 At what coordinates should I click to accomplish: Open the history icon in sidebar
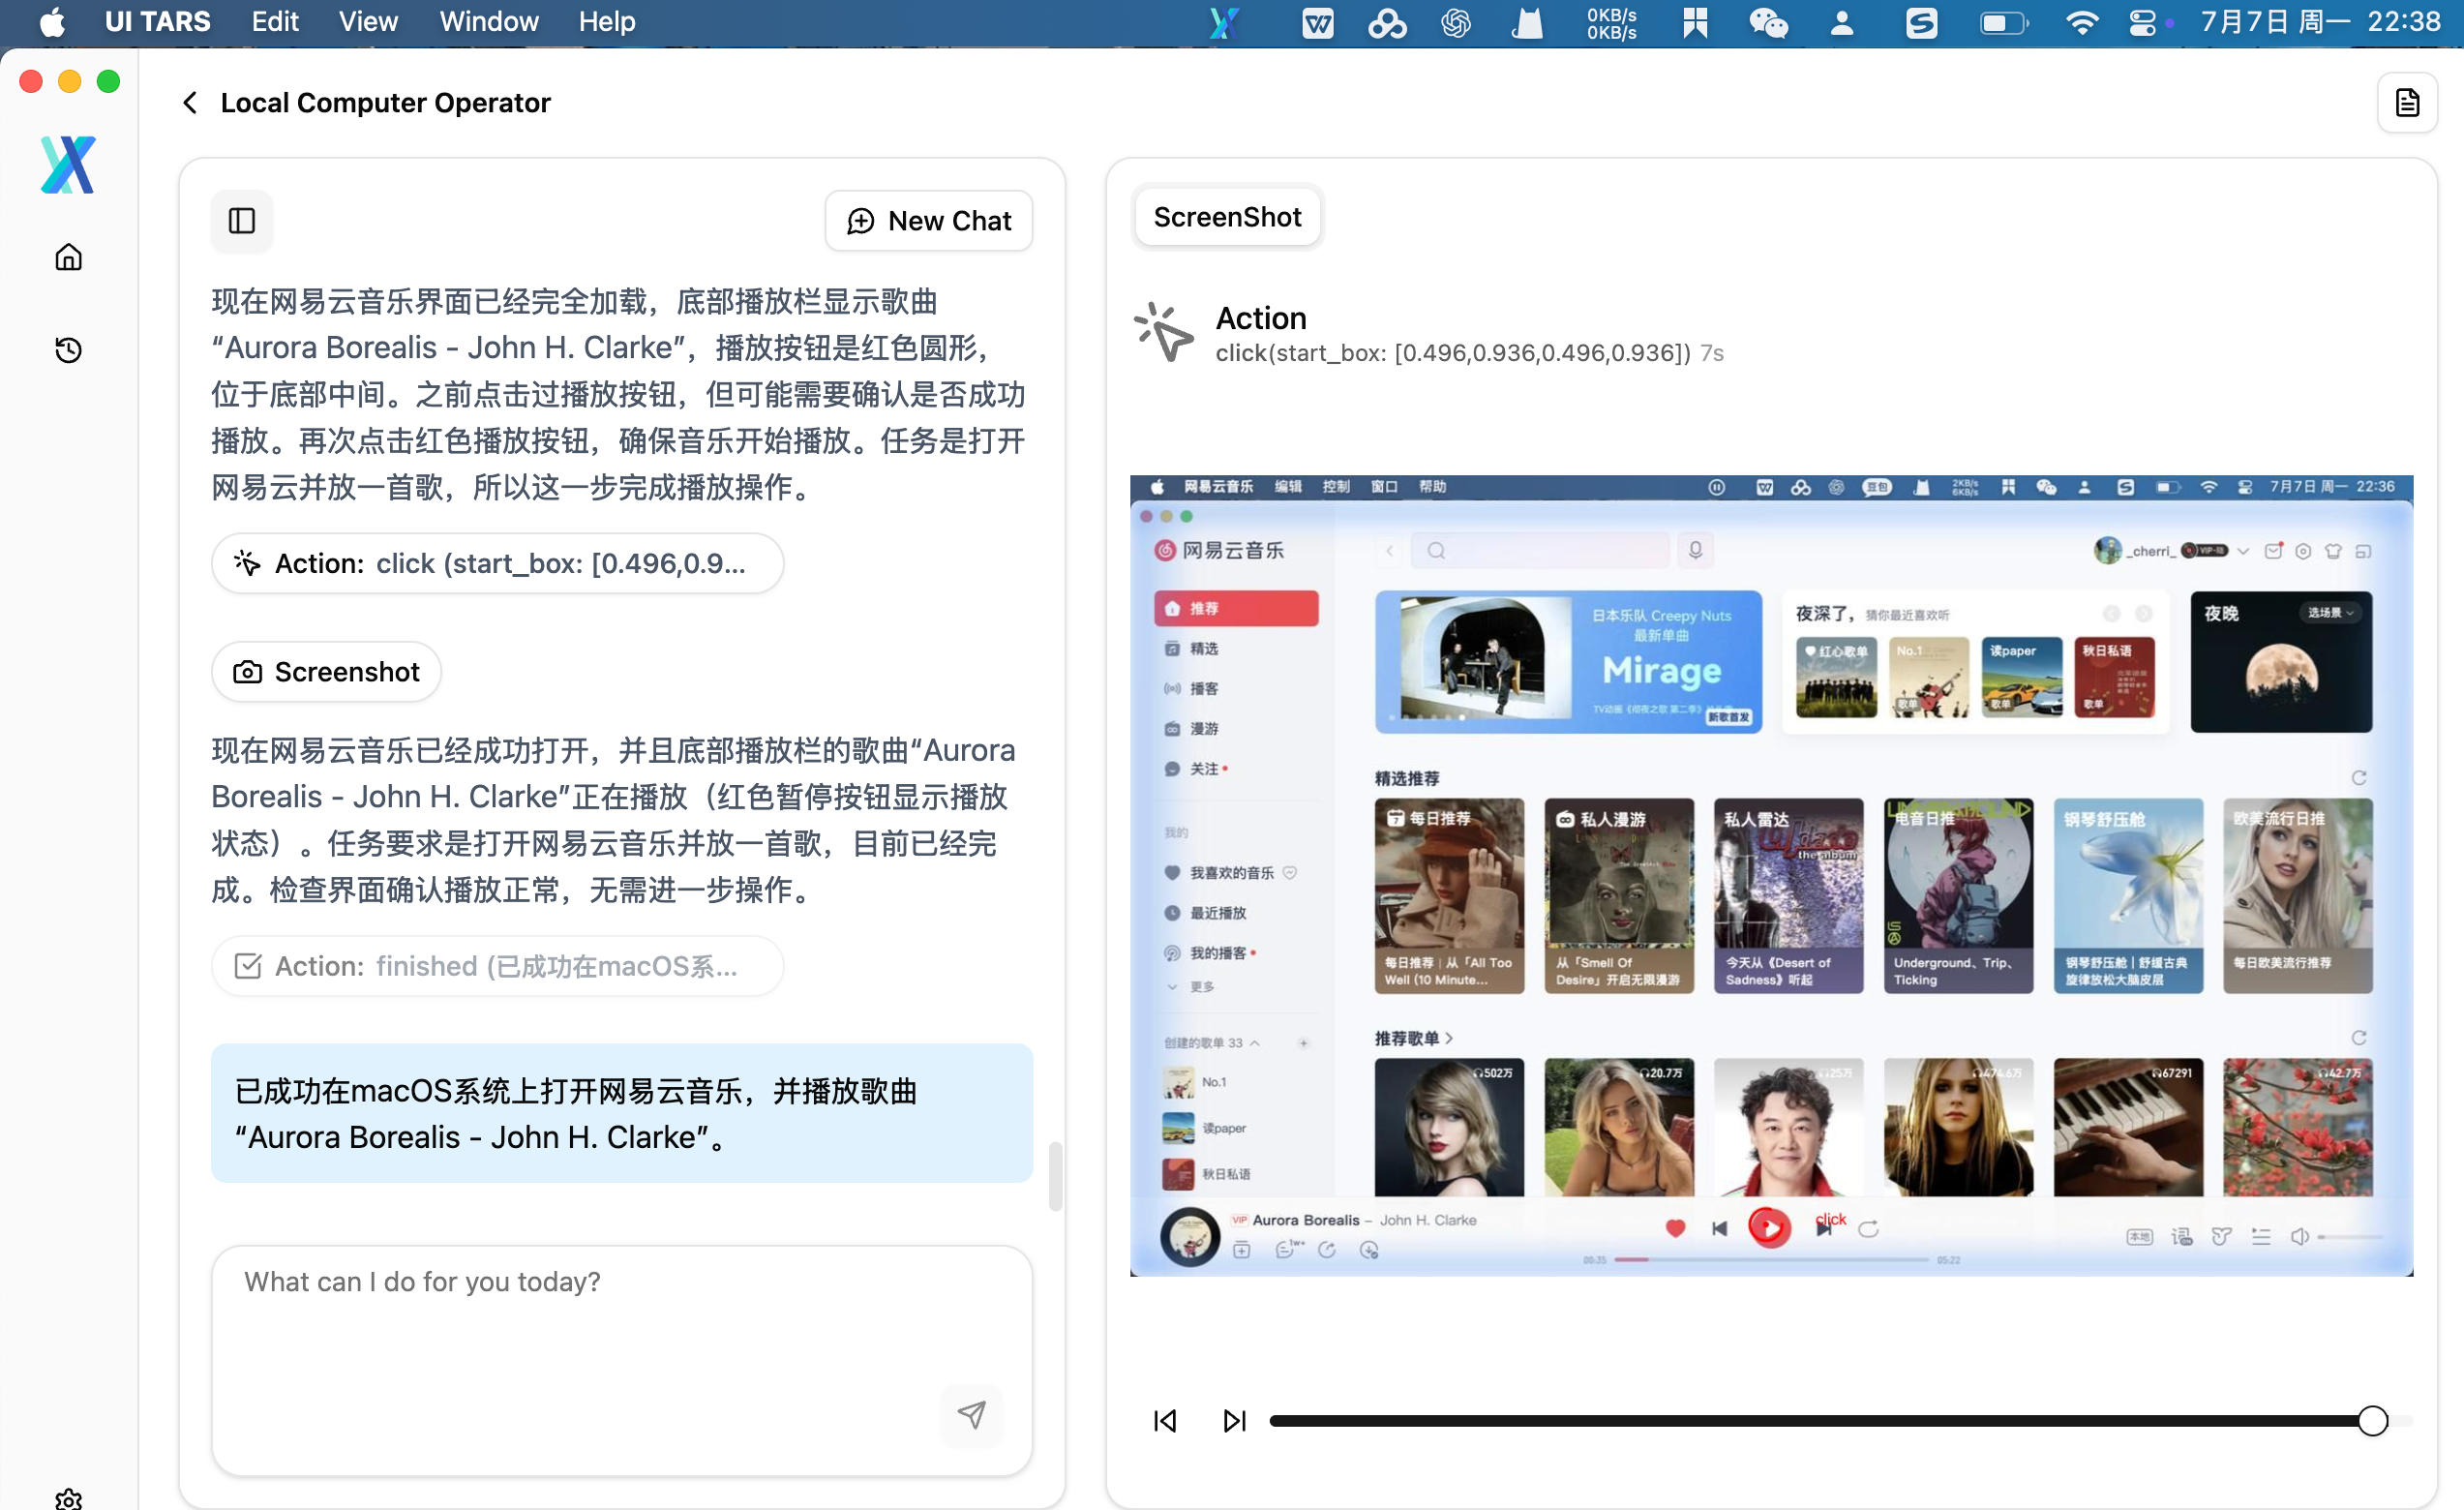click(68, 350)
